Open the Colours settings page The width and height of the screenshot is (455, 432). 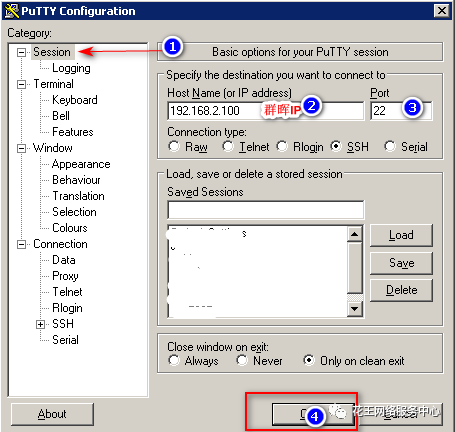click(70, 228)
